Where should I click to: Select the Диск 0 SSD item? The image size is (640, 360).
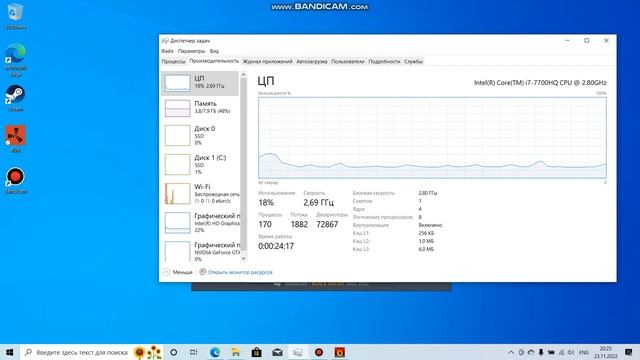click(200, 136)
